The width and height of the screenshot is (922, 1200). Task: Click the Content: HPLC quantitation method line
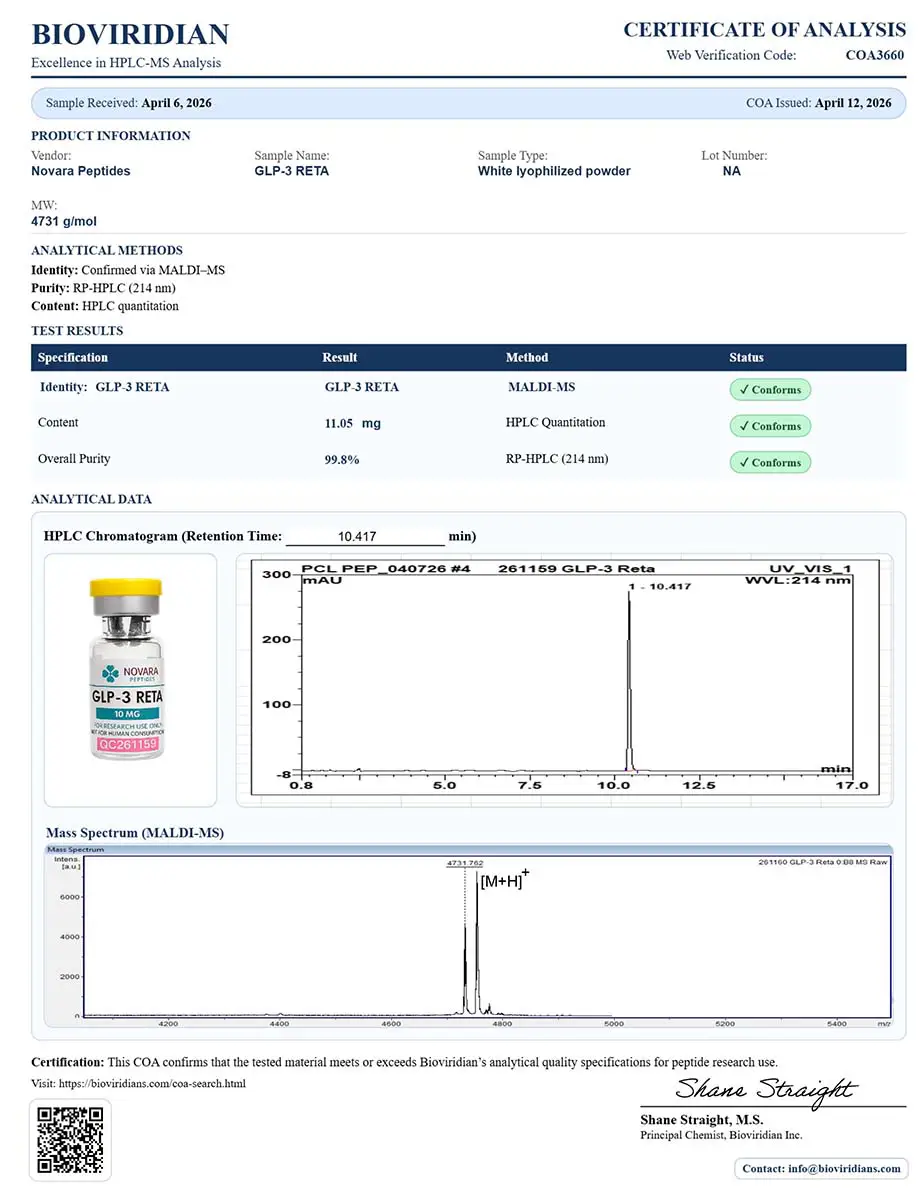click(105, 306)
